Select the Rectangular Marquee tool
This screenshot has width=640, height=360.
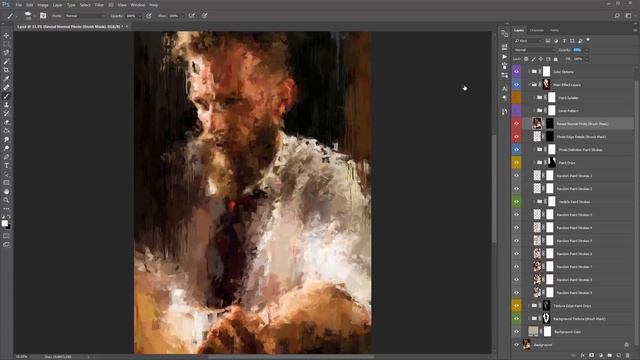pyautogui.click(x=6, y=44)
